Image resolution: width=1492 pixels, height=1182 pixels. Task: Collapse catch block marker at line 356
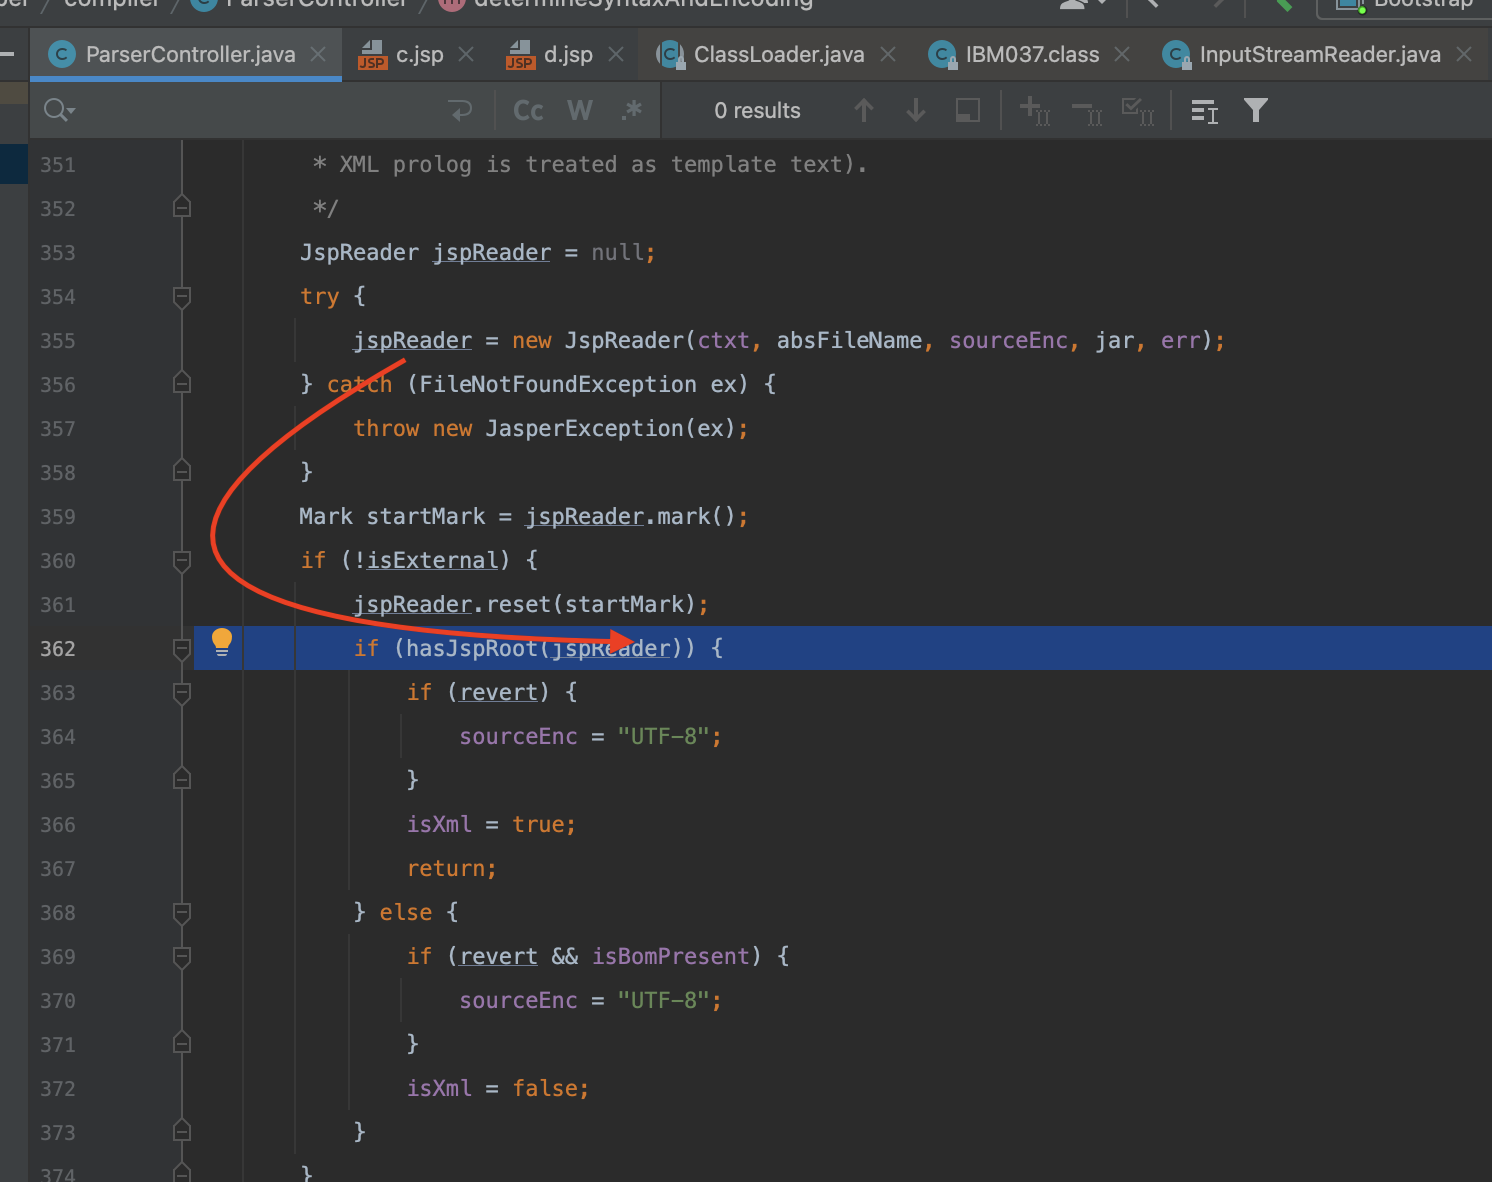coord(182,383)
